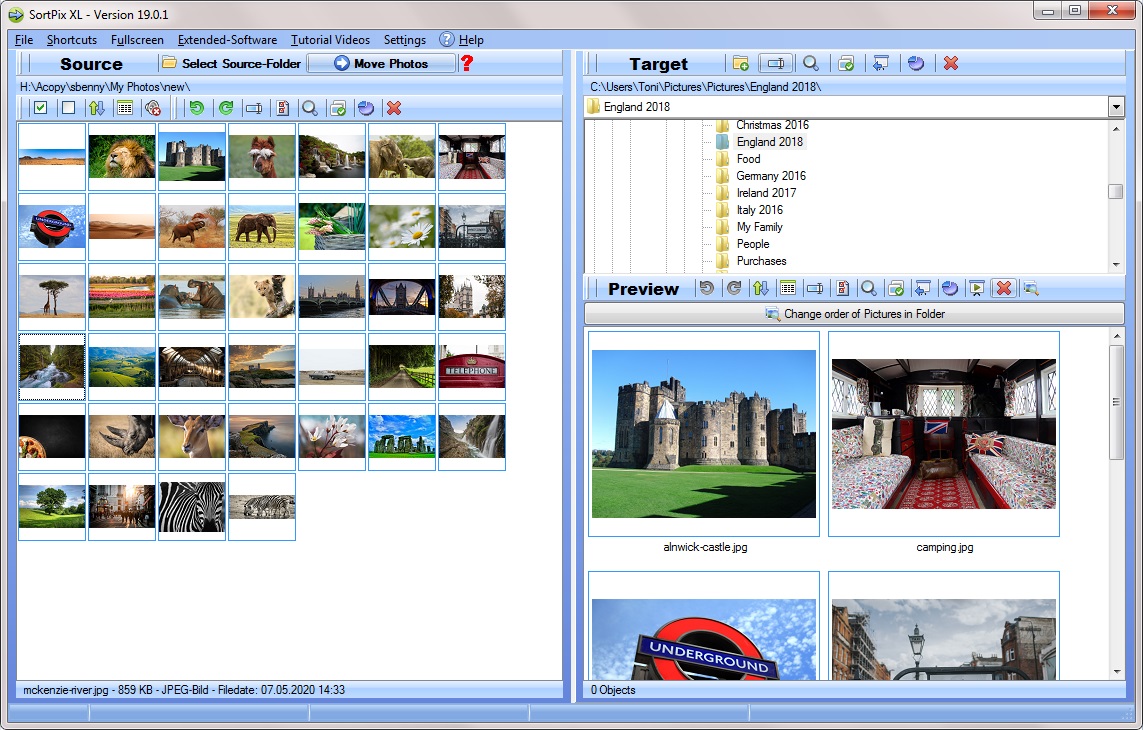1143x730 pixels.
Task: Select the lion photo thumbnail
Action: click(x=122, y=157)
